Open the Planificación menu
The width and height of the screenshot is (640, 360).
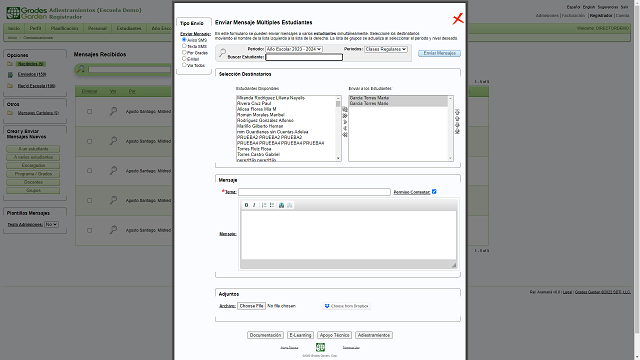point(64,28)
